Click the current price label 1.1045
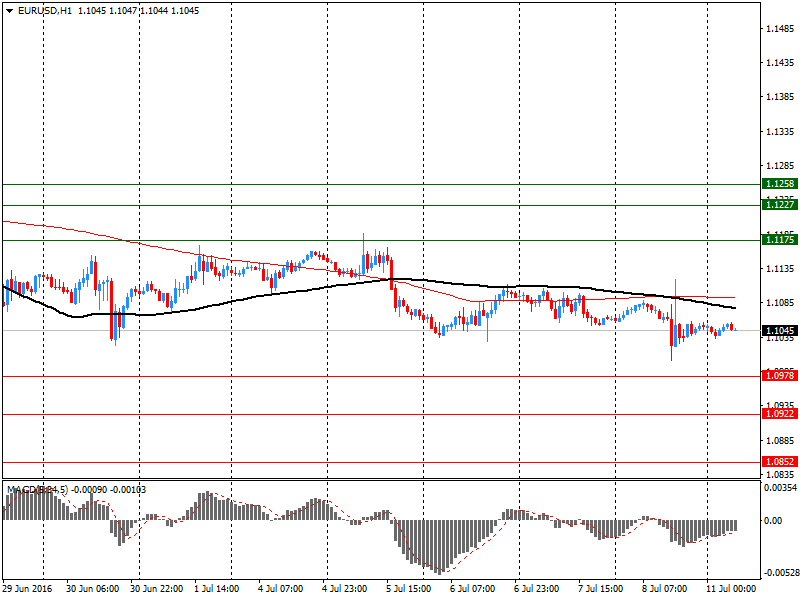This screenshot has width=800, height=600. (x=780, y=331)
